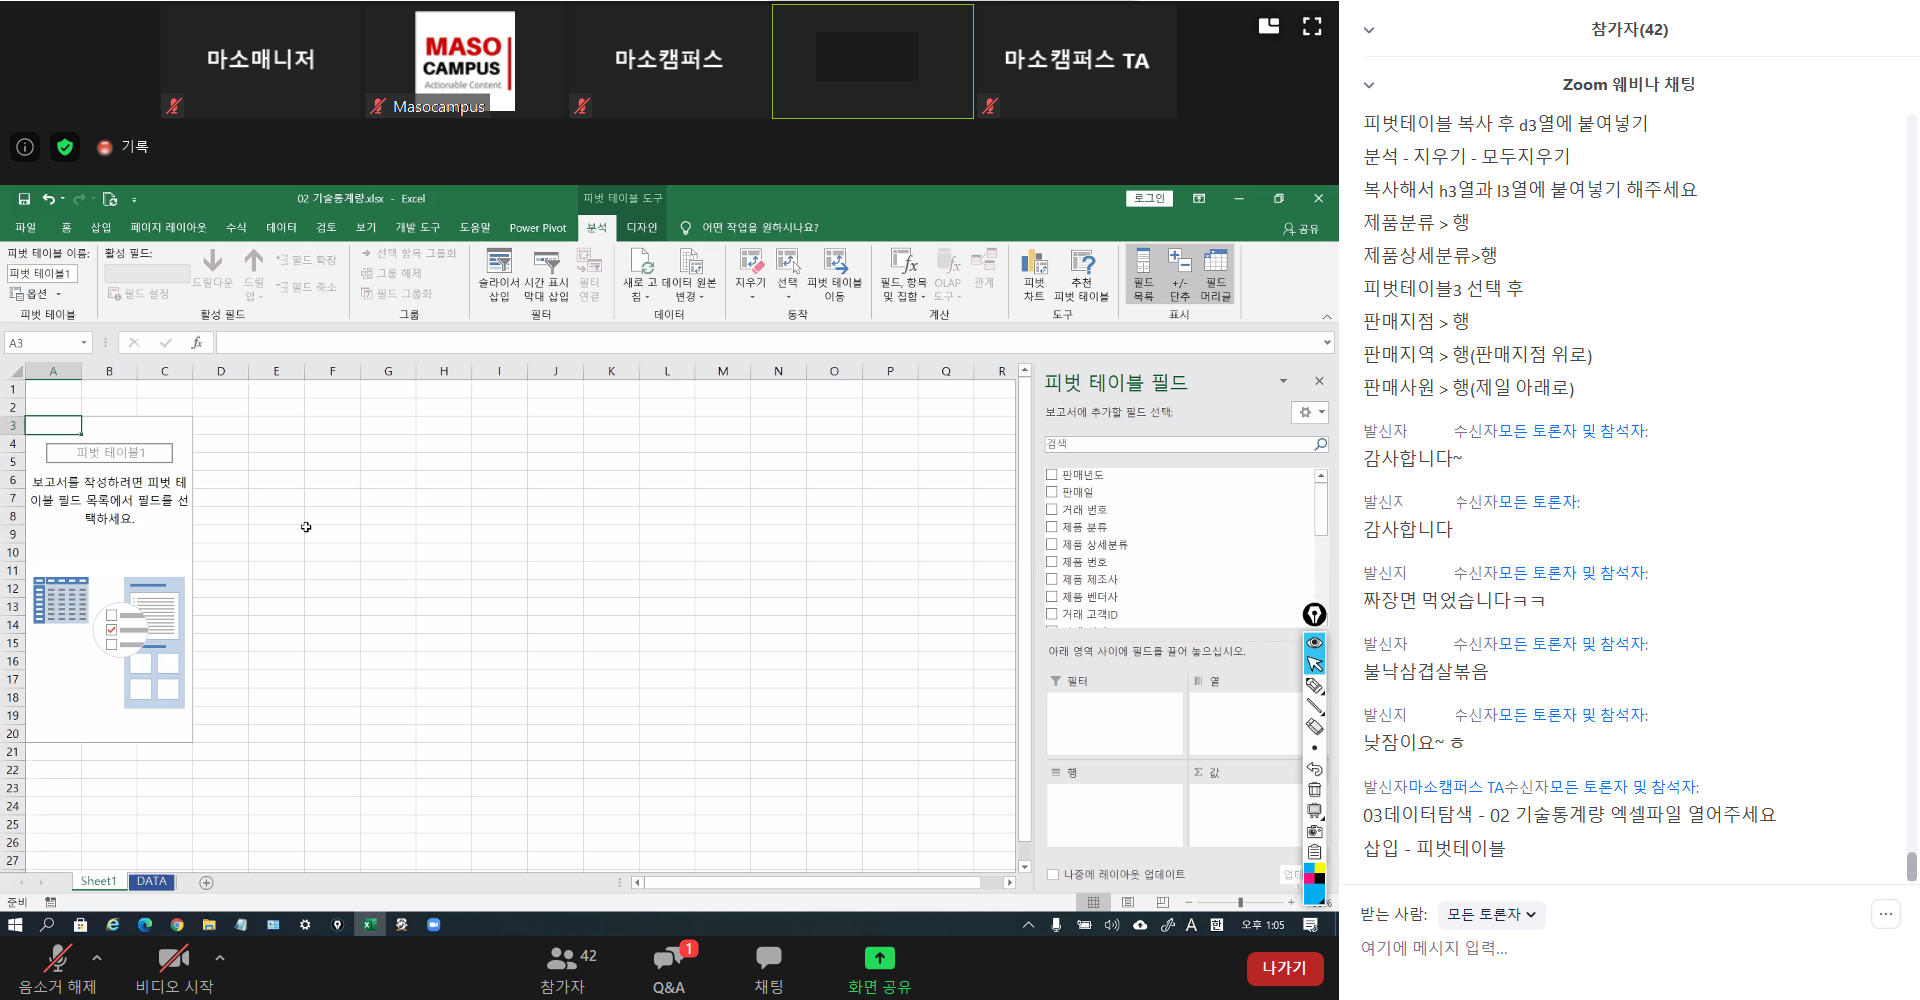Select the DATA sheet tab
1920x1000 pixels.
pos(152,882)
